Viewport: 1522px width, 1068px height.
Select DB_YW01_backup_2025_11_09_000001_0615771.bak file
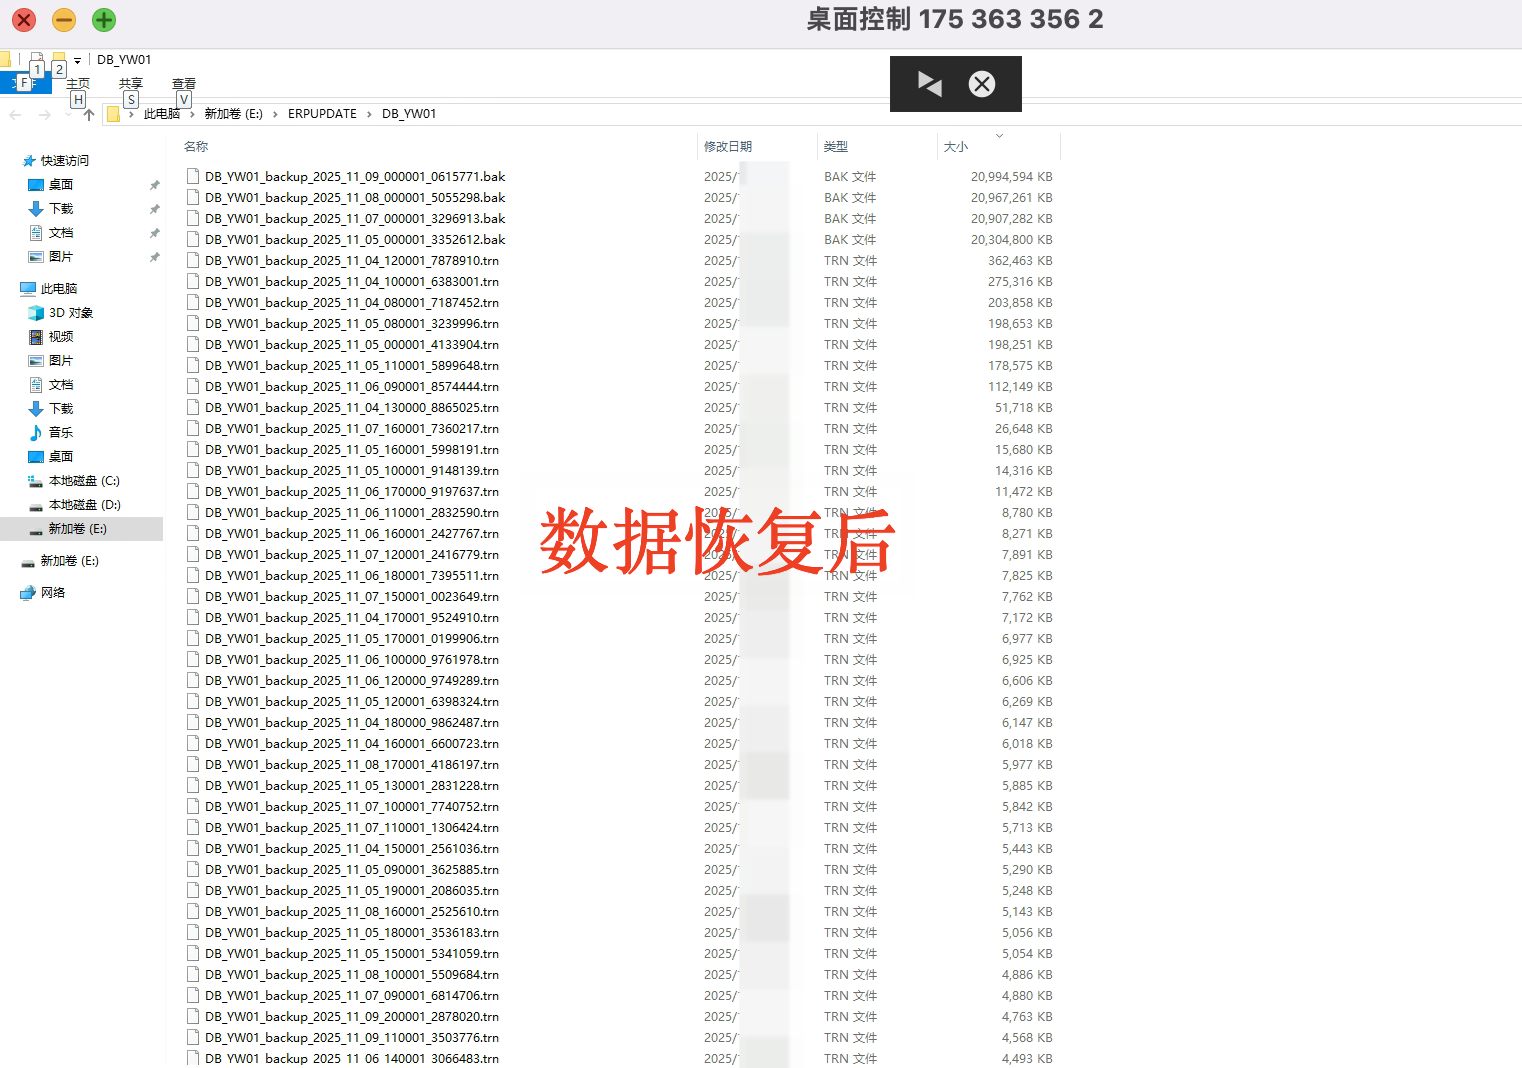(x=355, y=177)
